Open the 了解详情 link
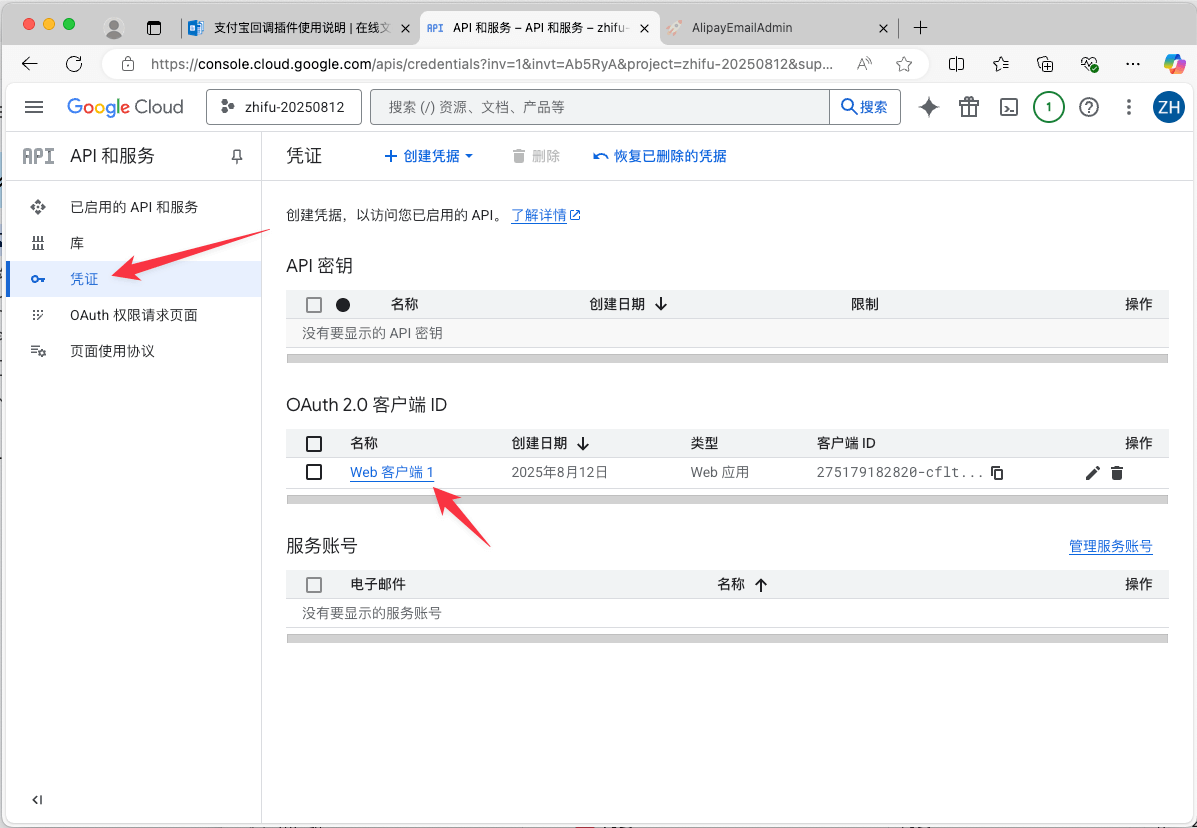Viewport: 1197px width, 828px height. click(x=546, y=216)
